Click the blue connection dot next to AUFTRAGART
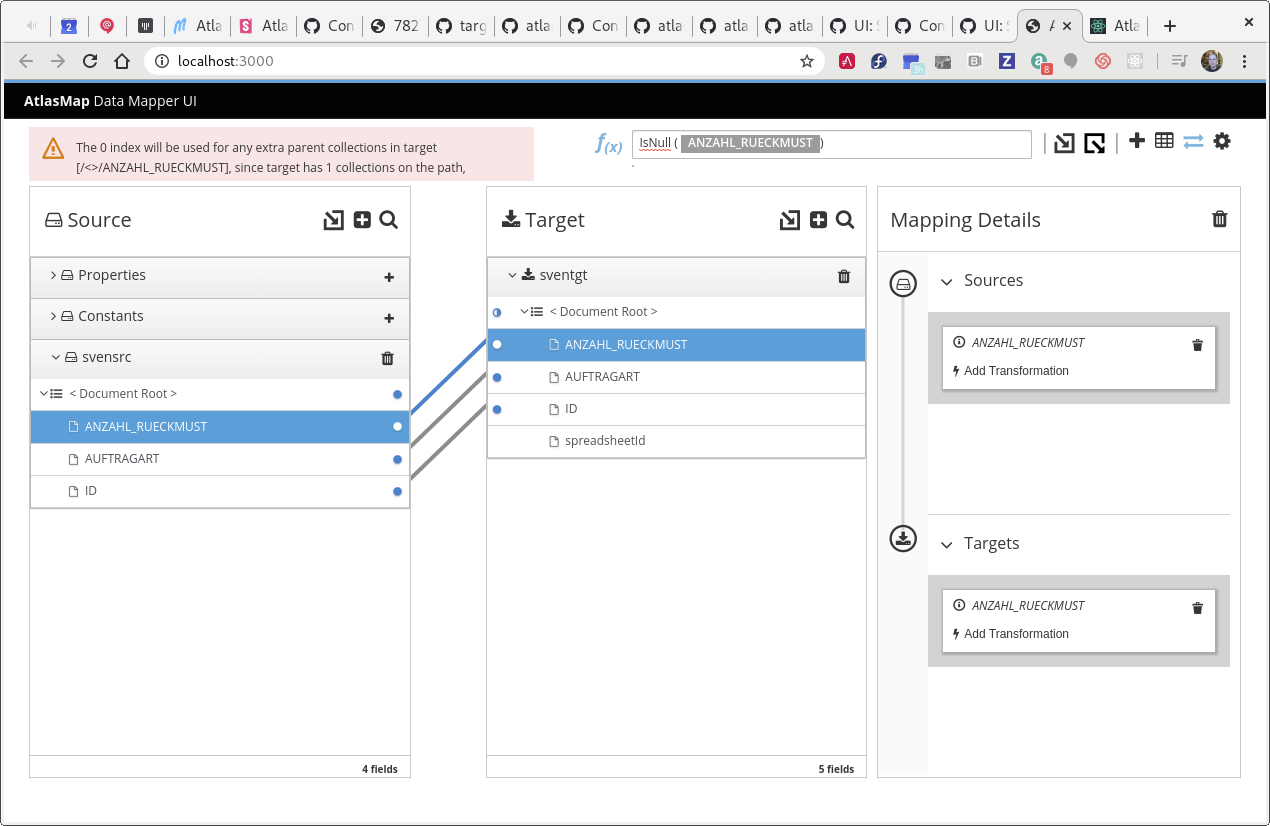1270x826 pixels. 397,459
